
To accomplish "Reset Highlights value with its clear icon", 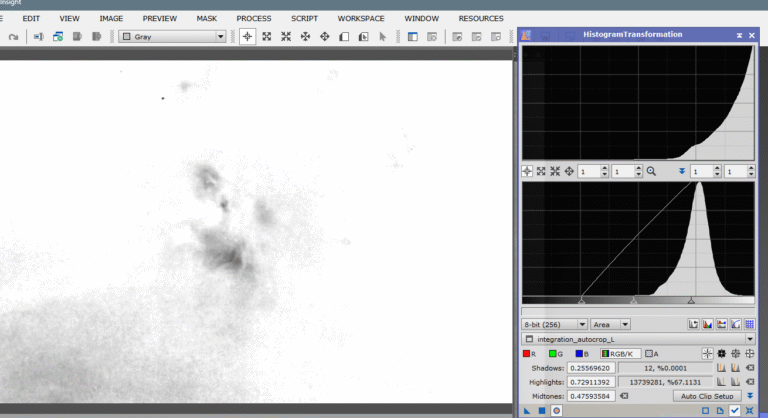I will (x=749, y=382).
